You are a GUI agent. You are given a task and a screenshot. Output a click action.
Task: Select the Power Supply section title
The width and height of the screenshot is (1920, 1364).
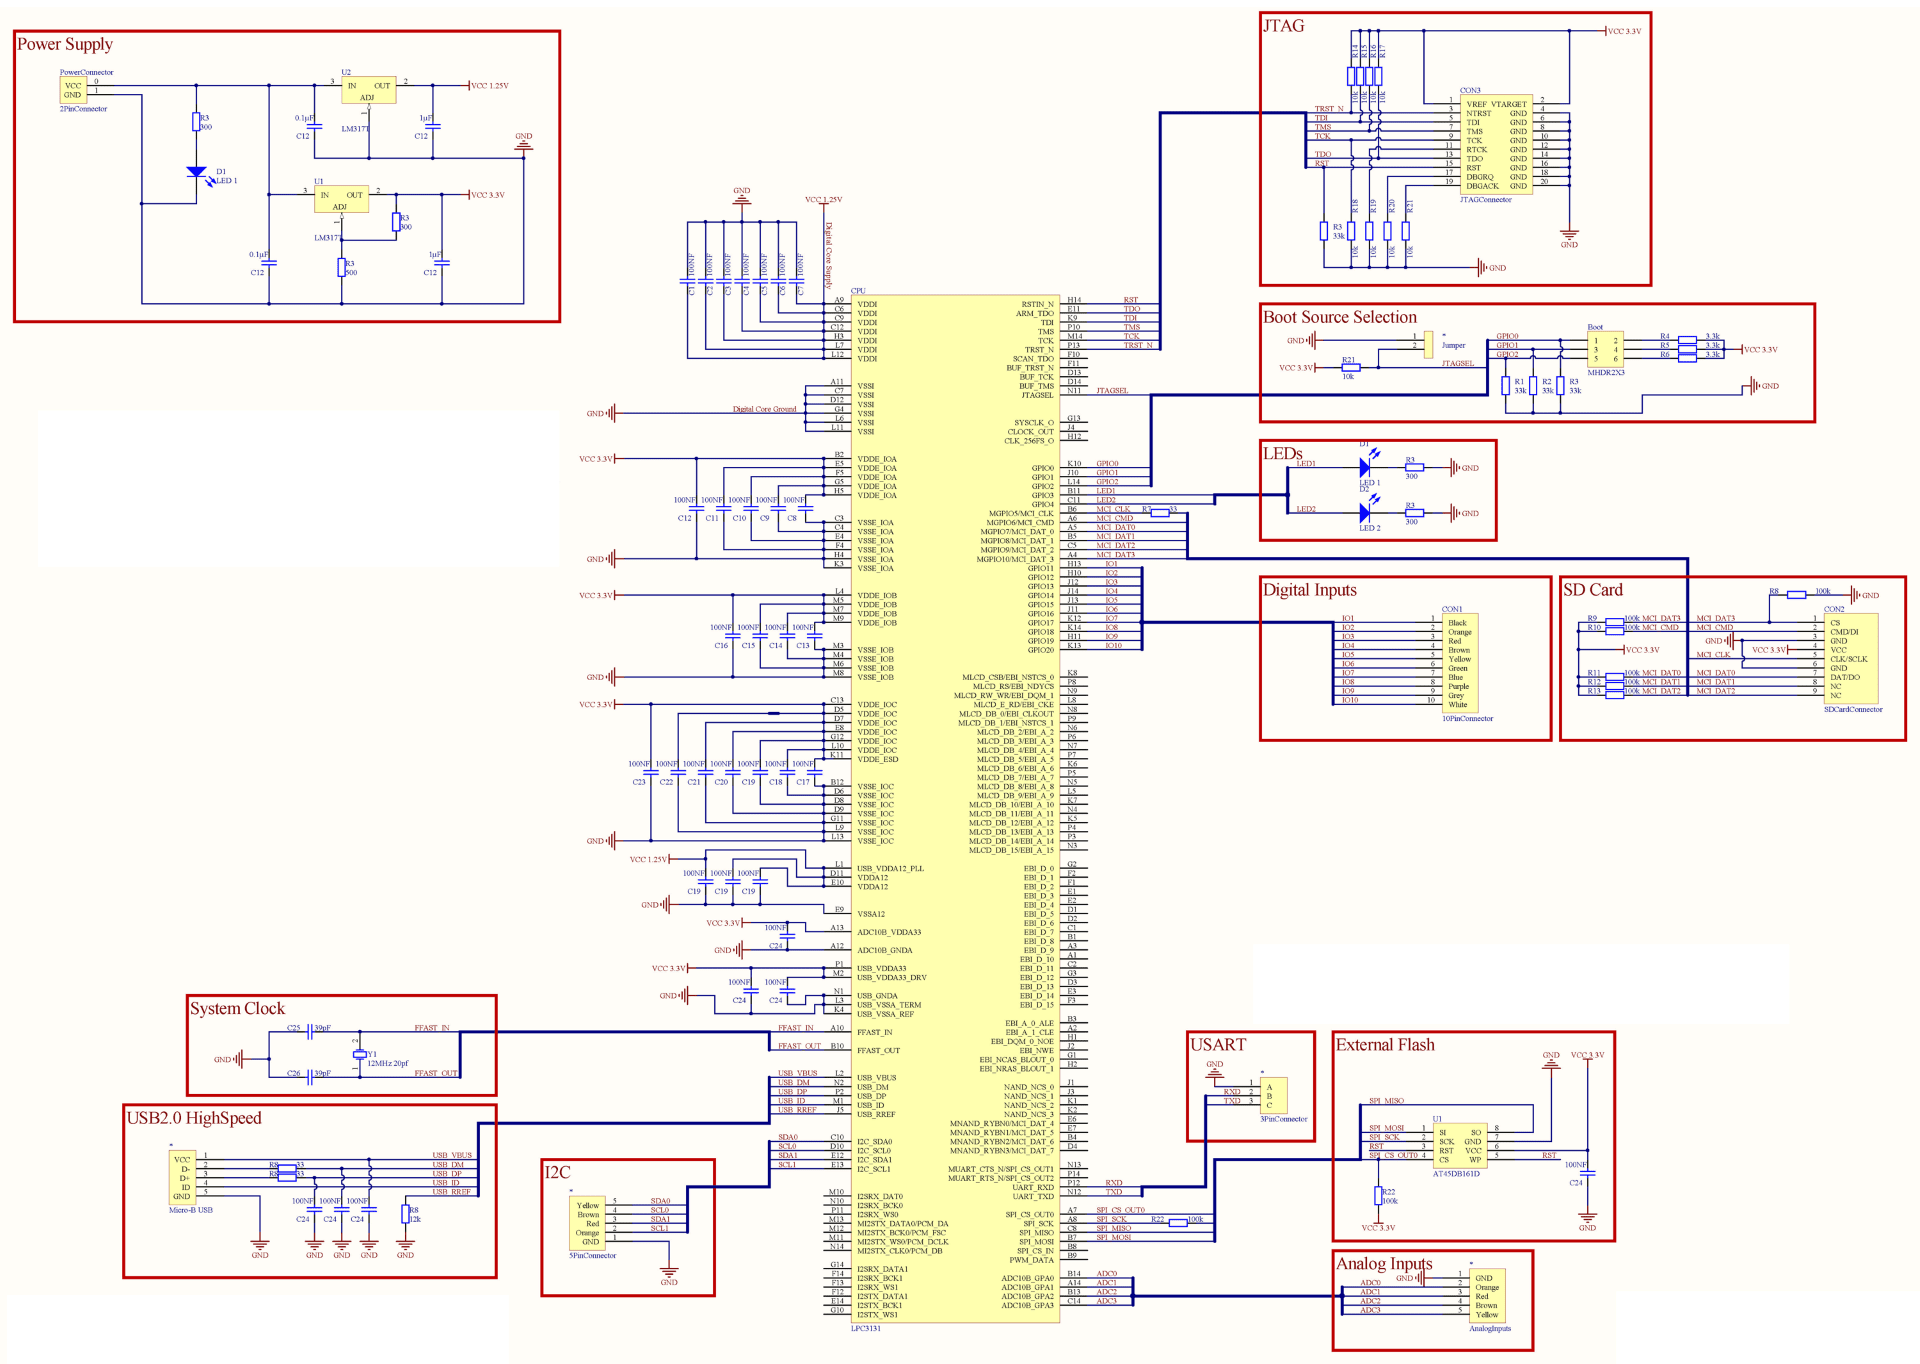point(65,44)
